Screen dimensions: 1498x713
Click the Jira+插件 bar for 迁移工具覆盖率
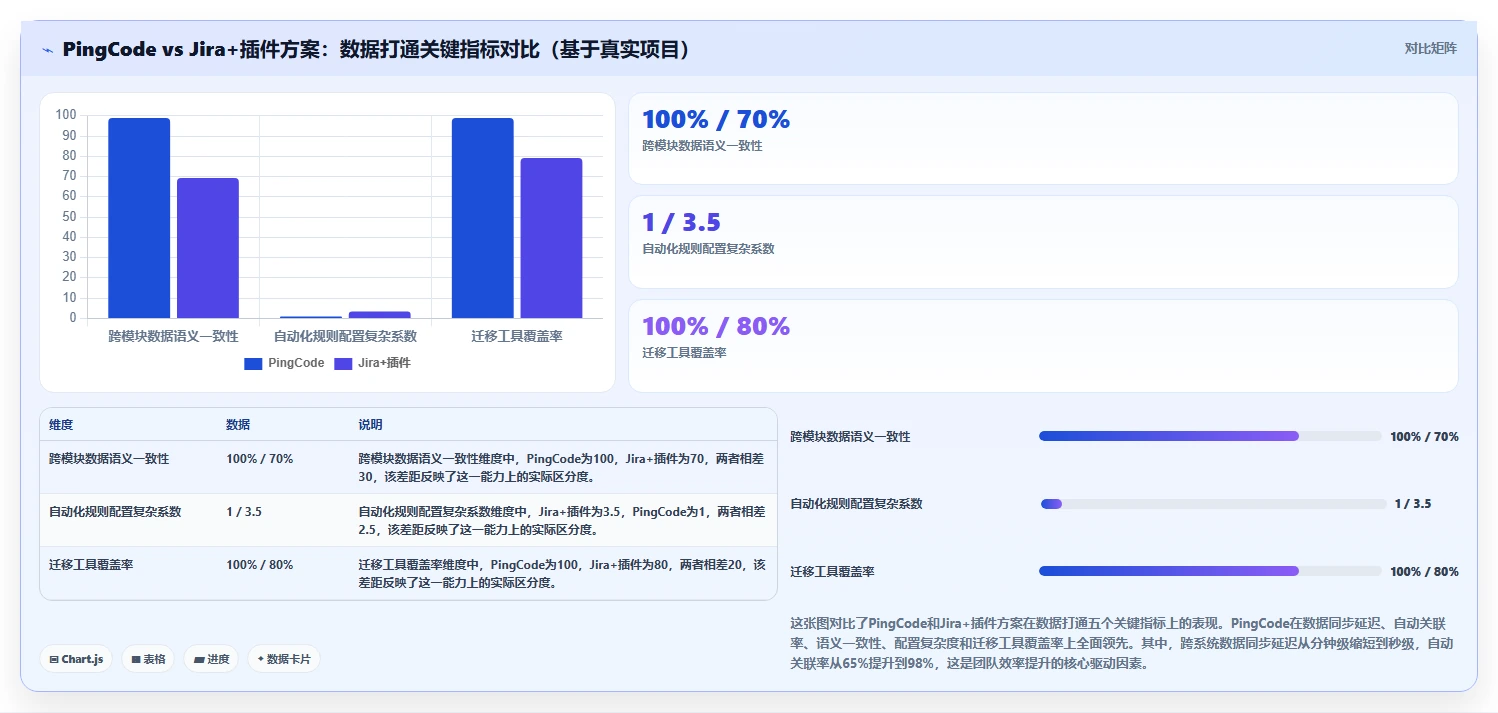click(x=551, y=238)
